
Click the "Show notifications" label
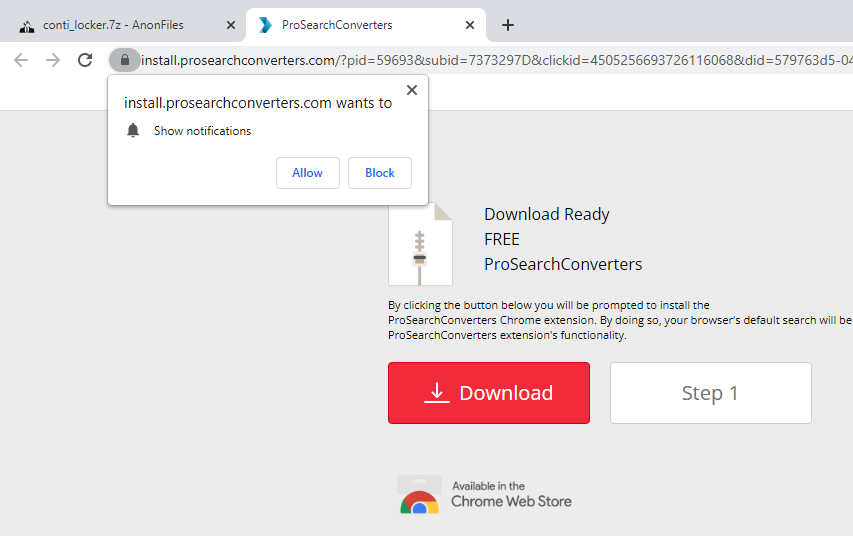coord(202,131)
